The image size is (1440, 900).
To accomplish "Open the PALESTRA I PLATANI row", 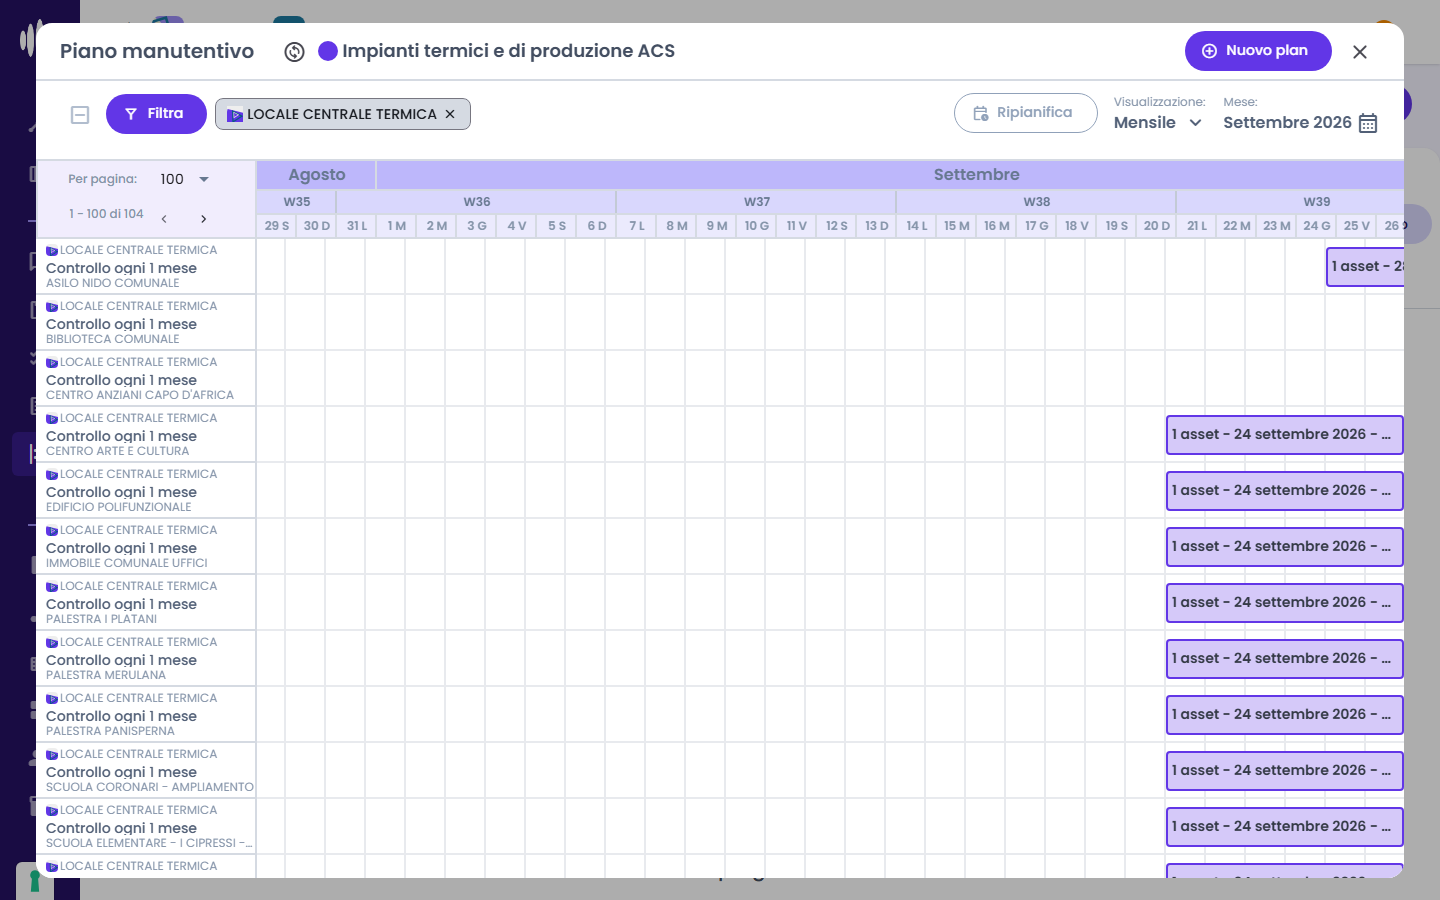I will point(146,602).
